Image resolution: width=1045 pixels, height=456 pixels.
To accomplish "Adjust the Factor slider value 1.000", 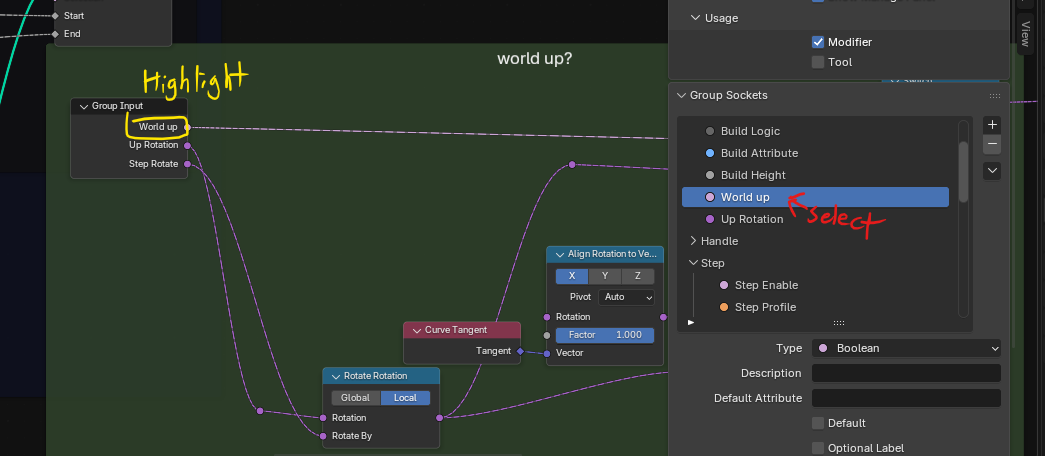I will pyautogui.click(x=605, y=335).
